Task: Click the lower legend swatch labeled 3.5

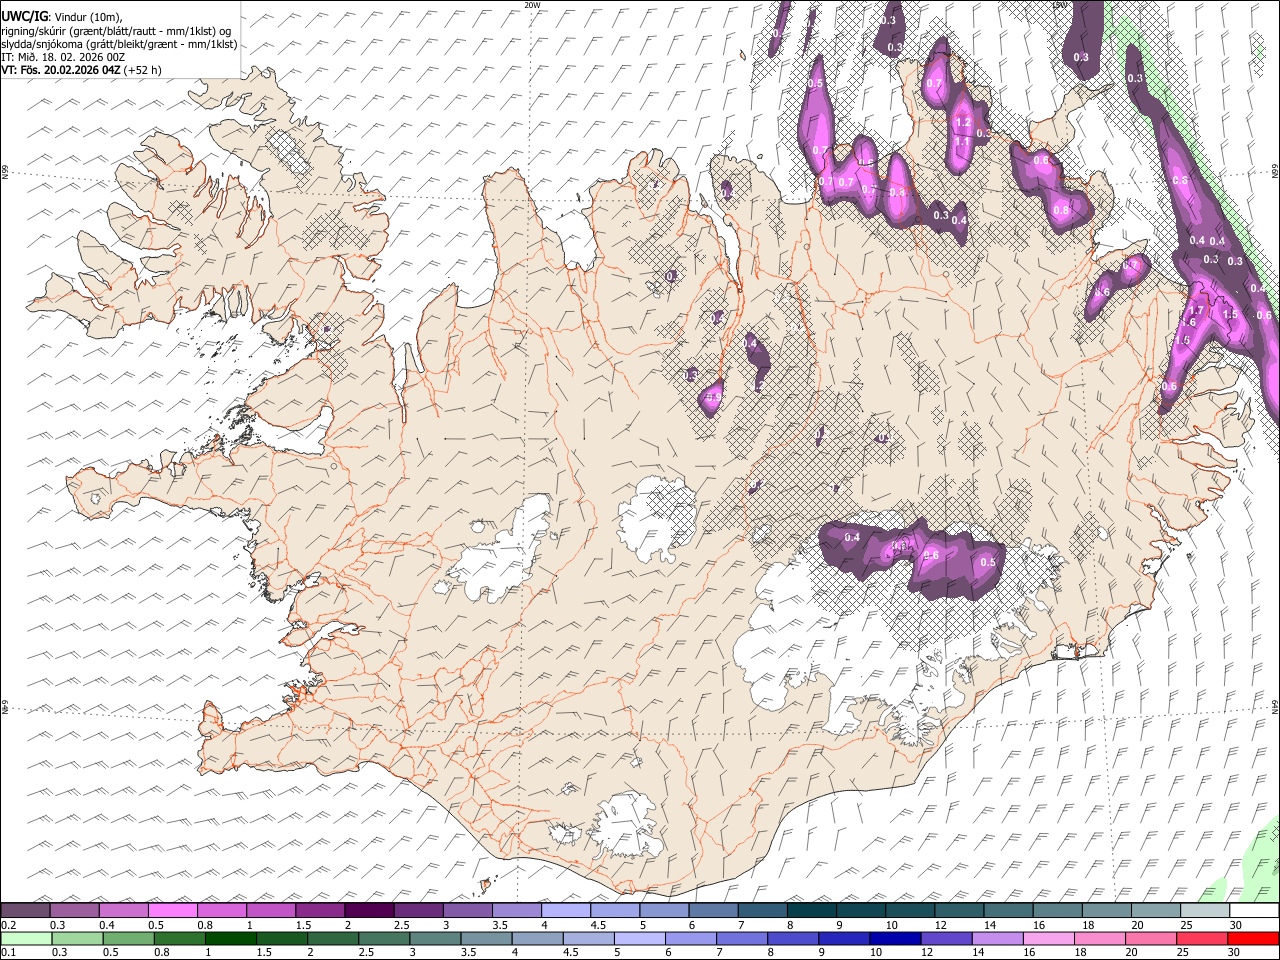Action: pyautogui.click(x=485, y=938)
